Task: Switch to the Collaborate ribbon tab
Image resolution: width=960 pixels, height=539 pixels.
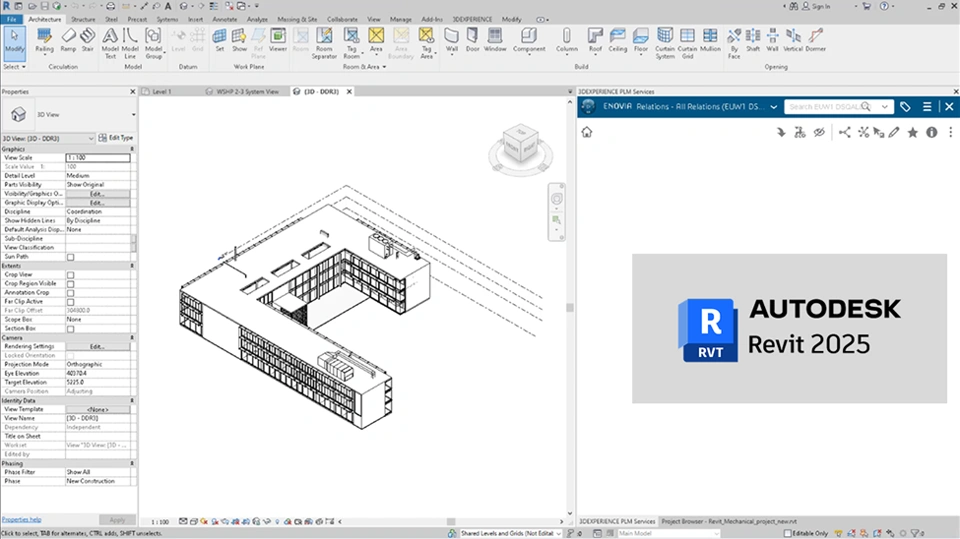Action: tap(342, 20)
